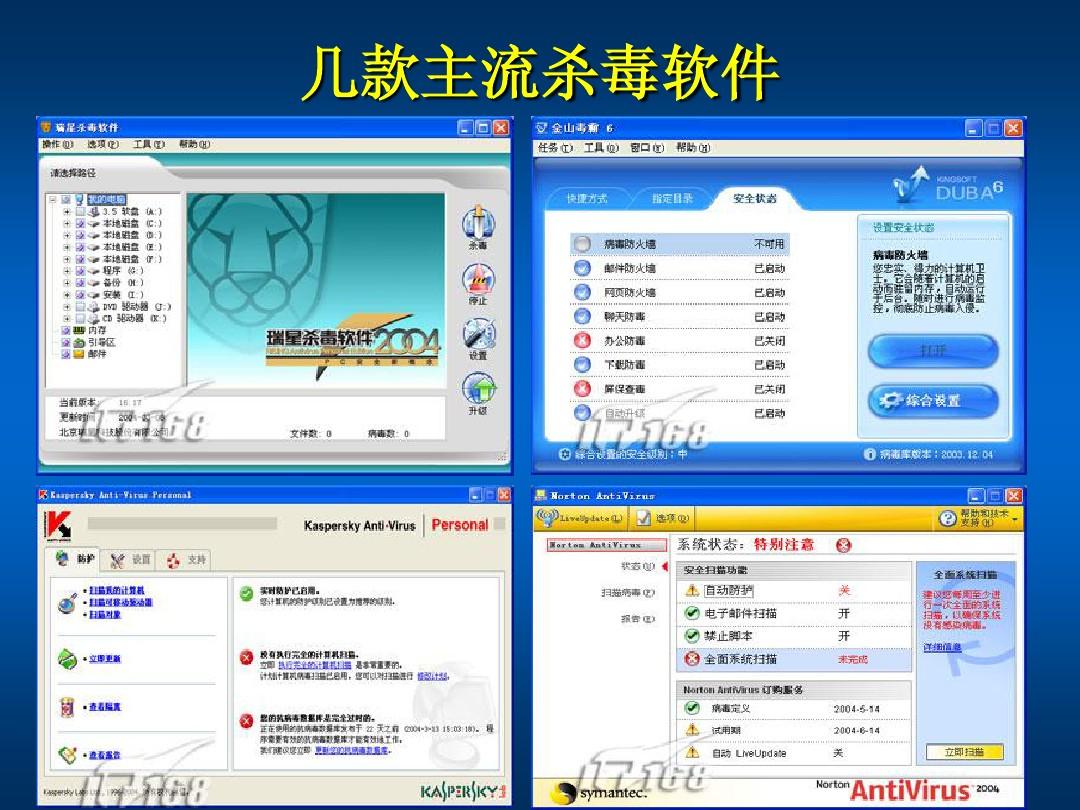Open the 工具 menu in Rising
Viewport: 1080px width, 810px height.
149,144
